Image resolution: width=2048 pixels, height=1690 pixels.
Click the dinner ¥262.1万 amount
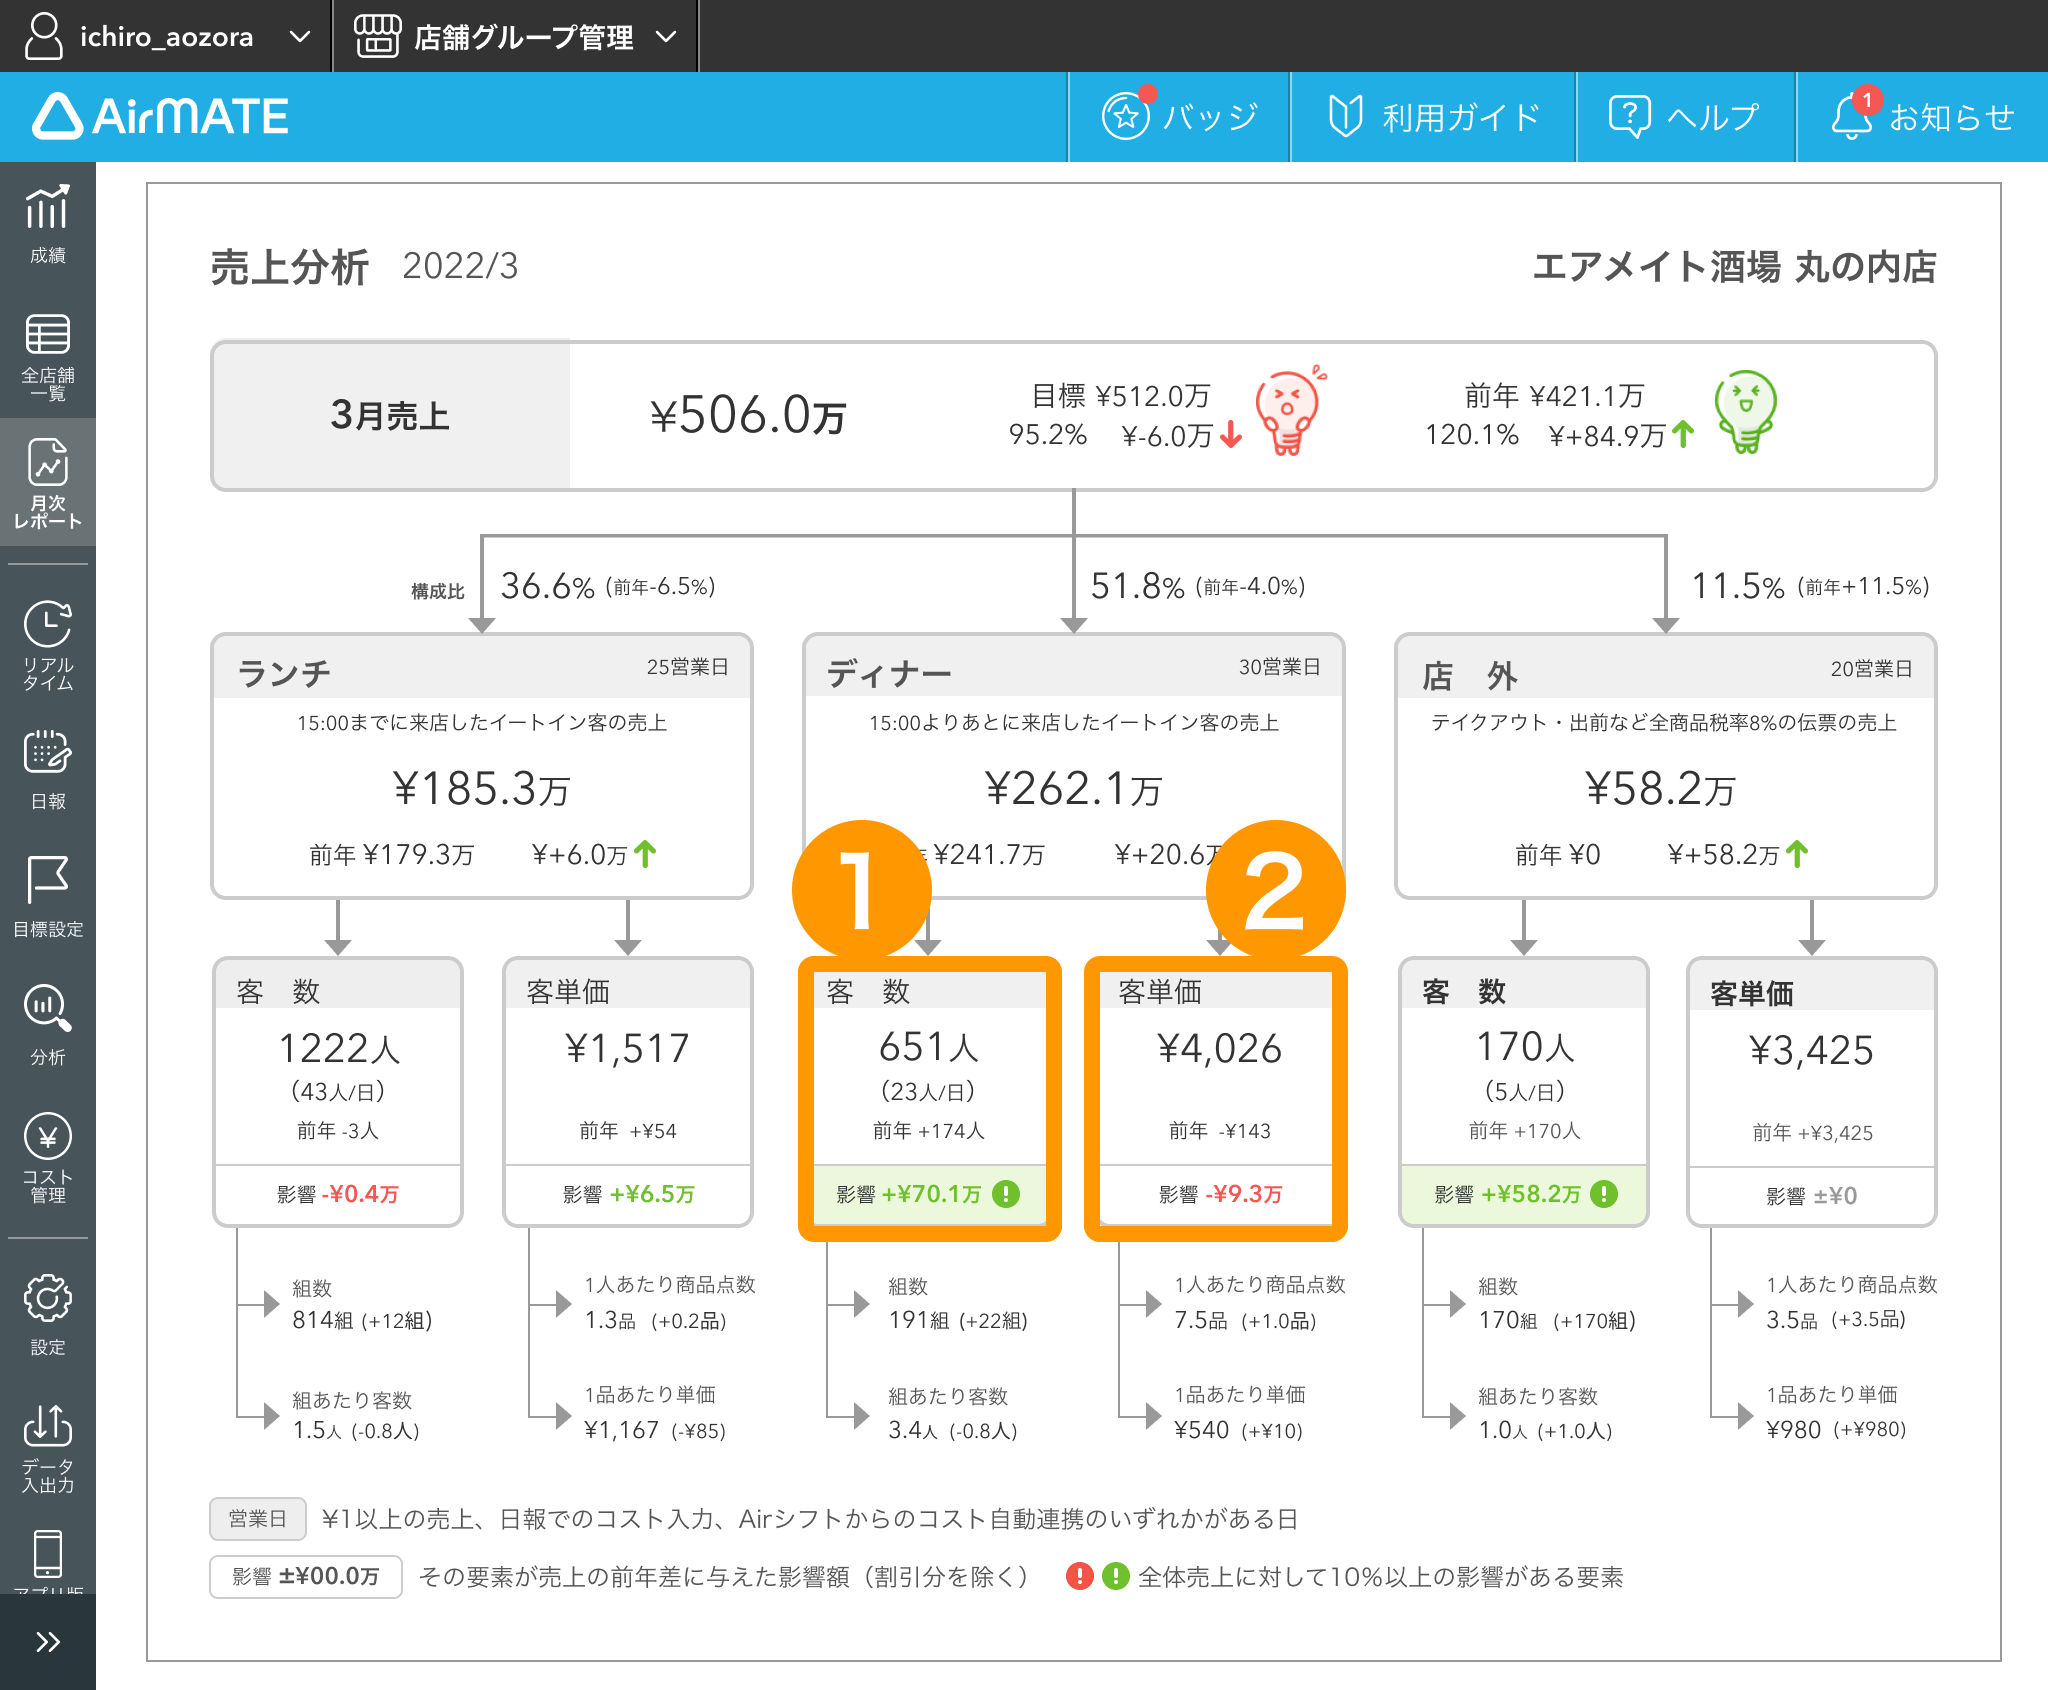[x=1074, y=788]
